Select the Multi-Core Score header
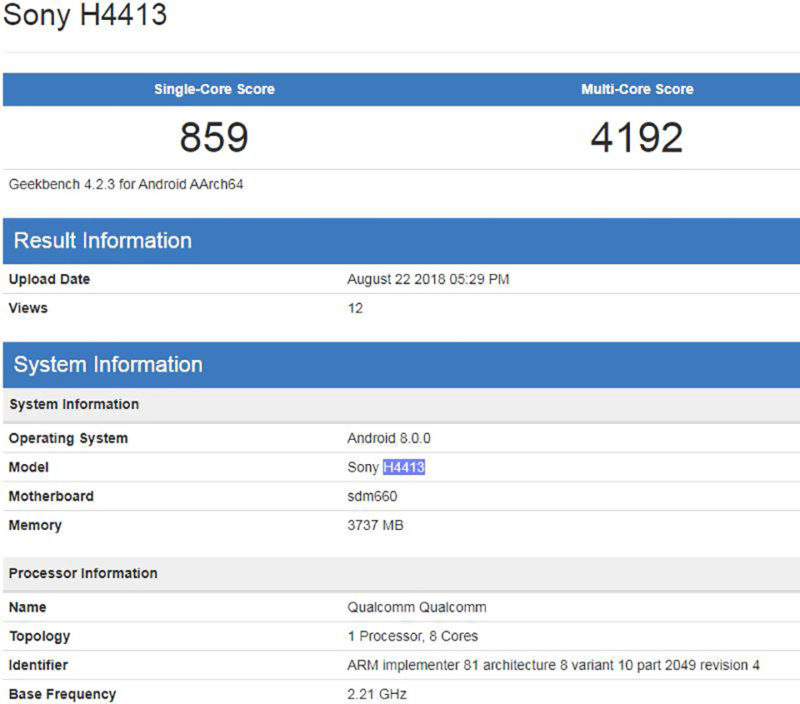Viewport: 800px width, 704px height. 637,89
